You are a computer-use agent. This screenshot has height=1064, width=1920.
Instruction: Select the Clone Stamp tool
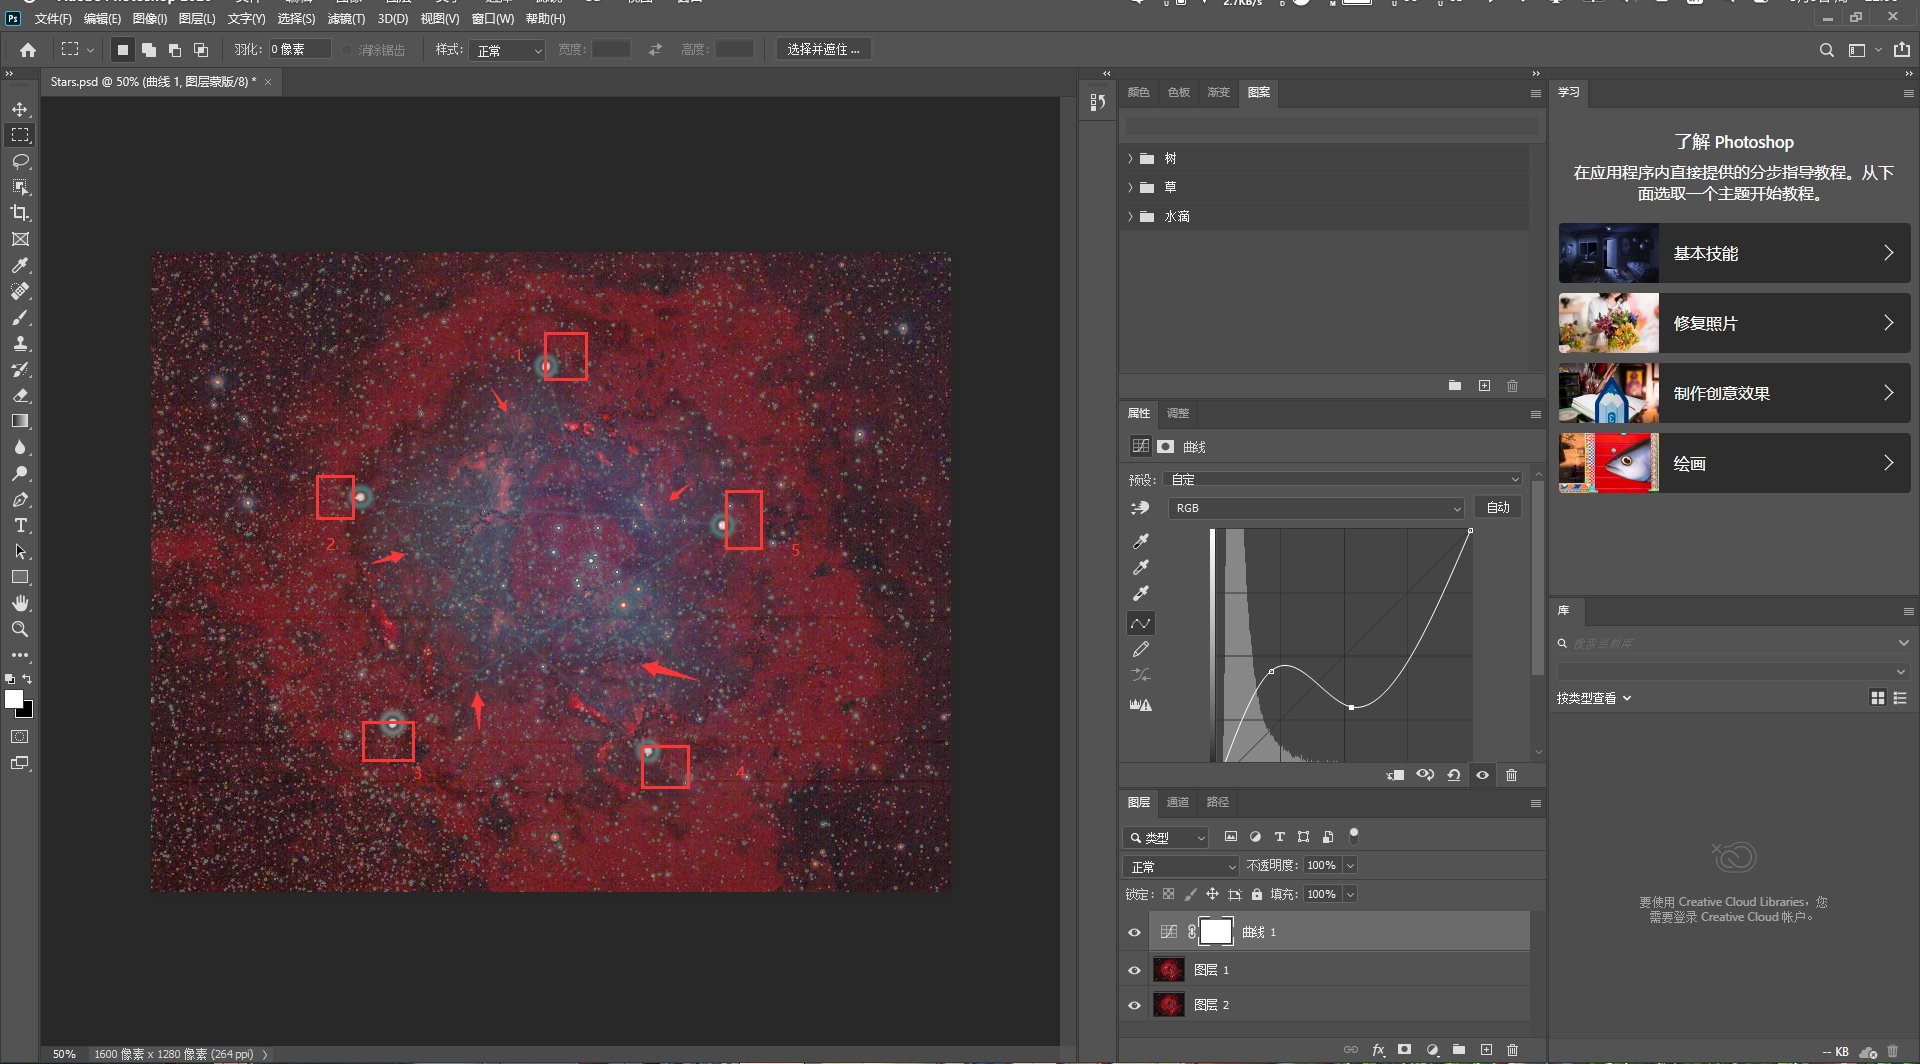[20, 343]
